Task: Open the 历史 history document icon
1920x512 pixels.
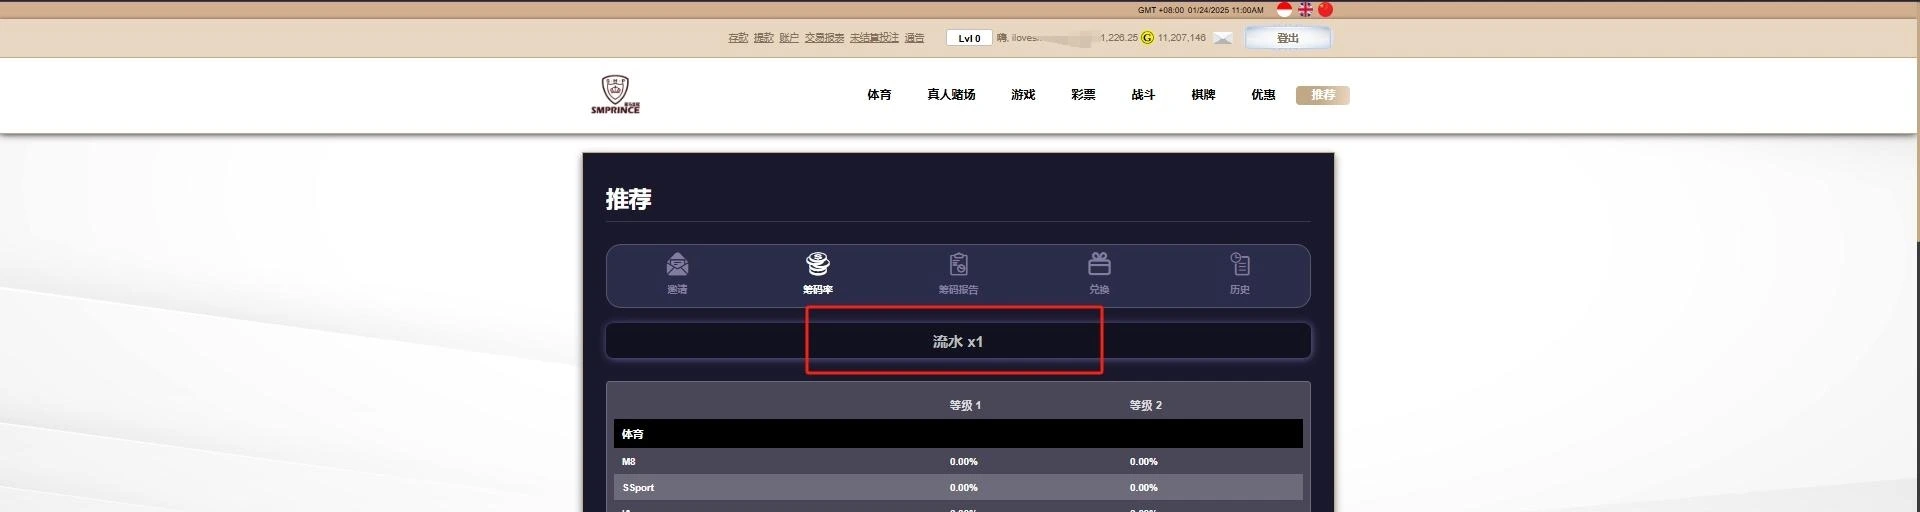Action: coord(1239,265)
